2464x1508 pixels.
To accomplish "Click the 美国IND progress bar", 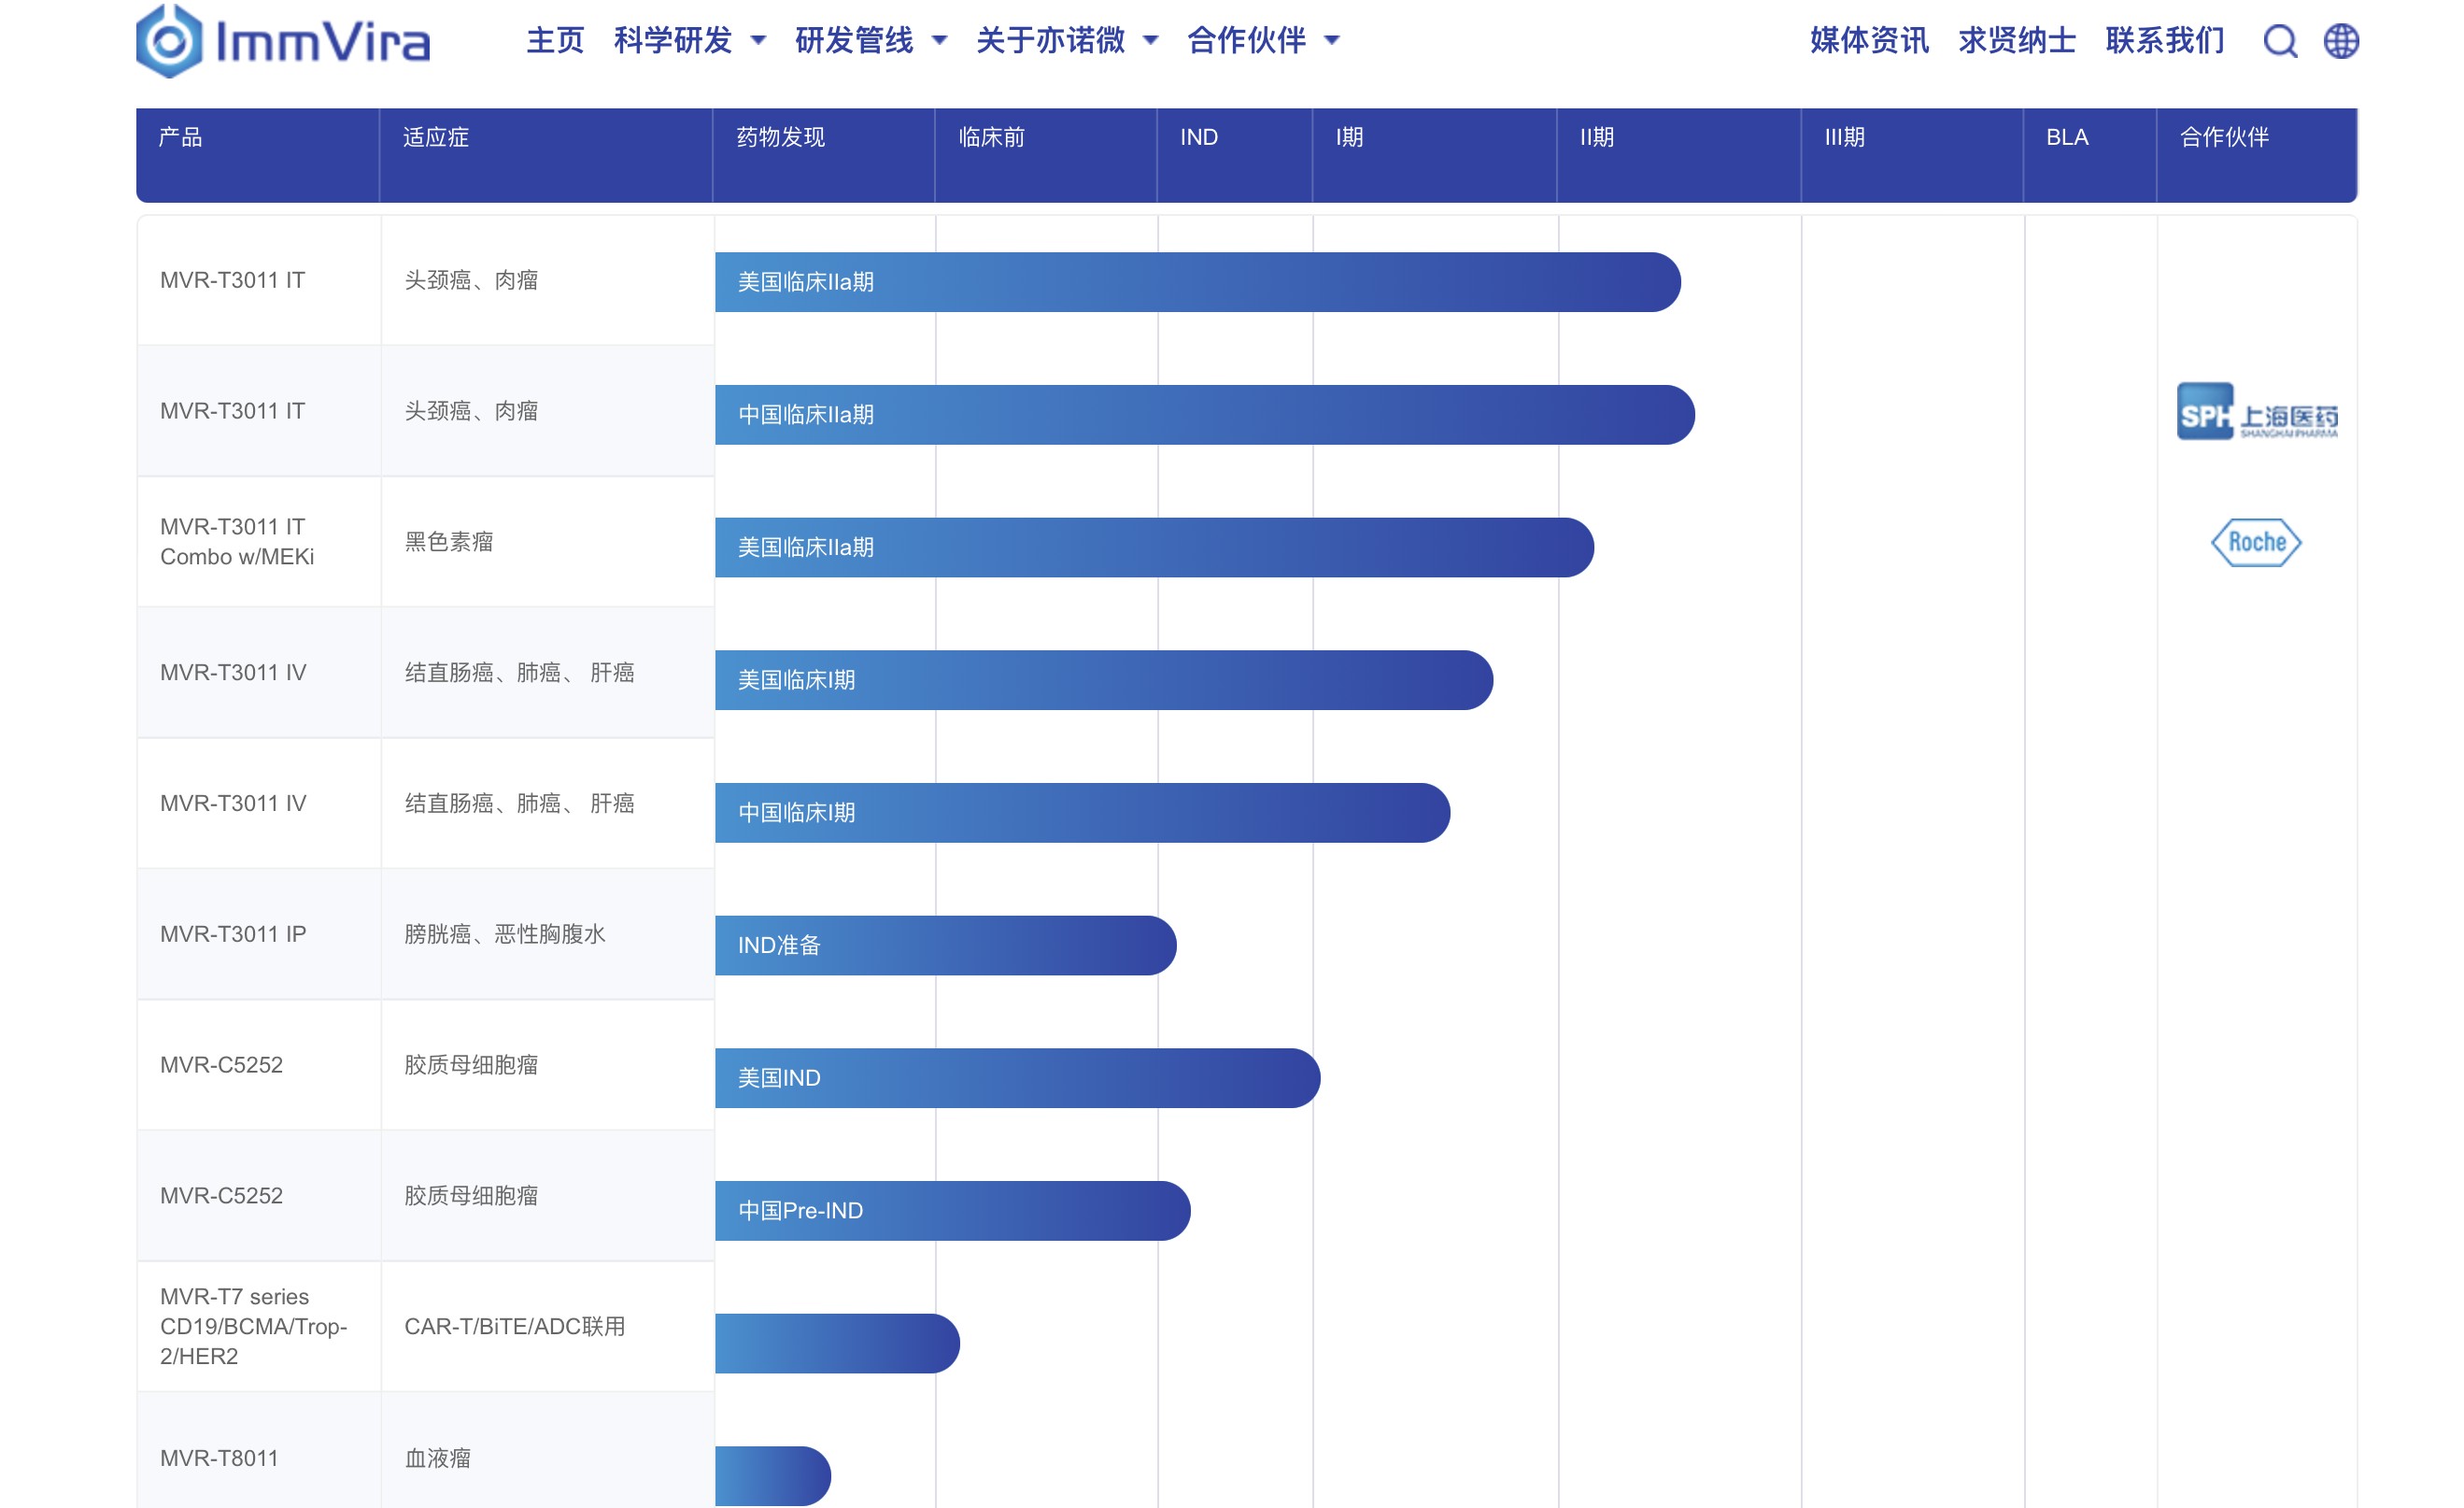I will pyautogui.click(x=1016, y=1078).
